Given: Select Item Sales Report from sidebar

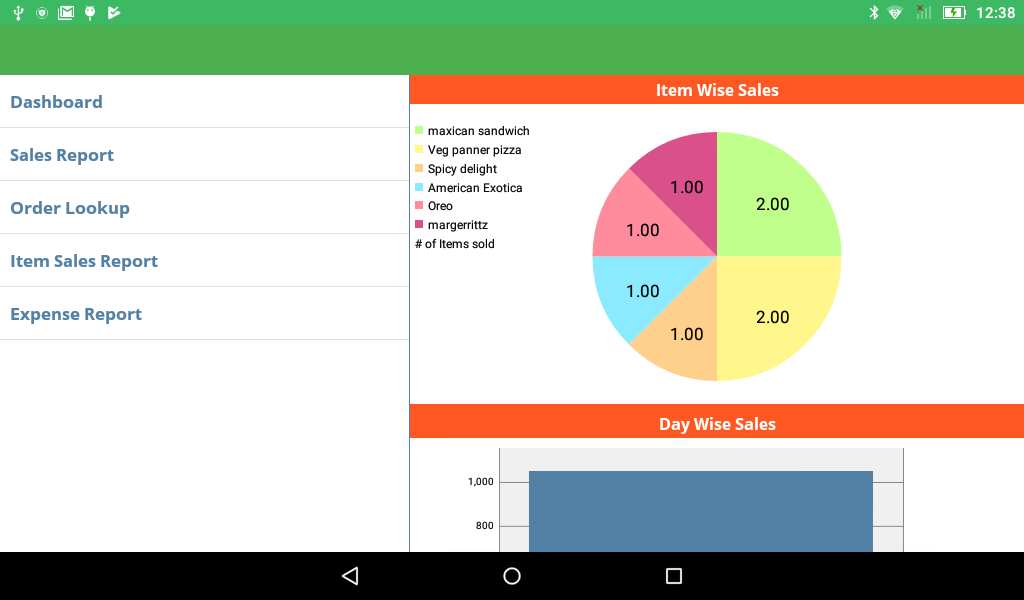Looking at the screenshot, I should coord(84,261).
